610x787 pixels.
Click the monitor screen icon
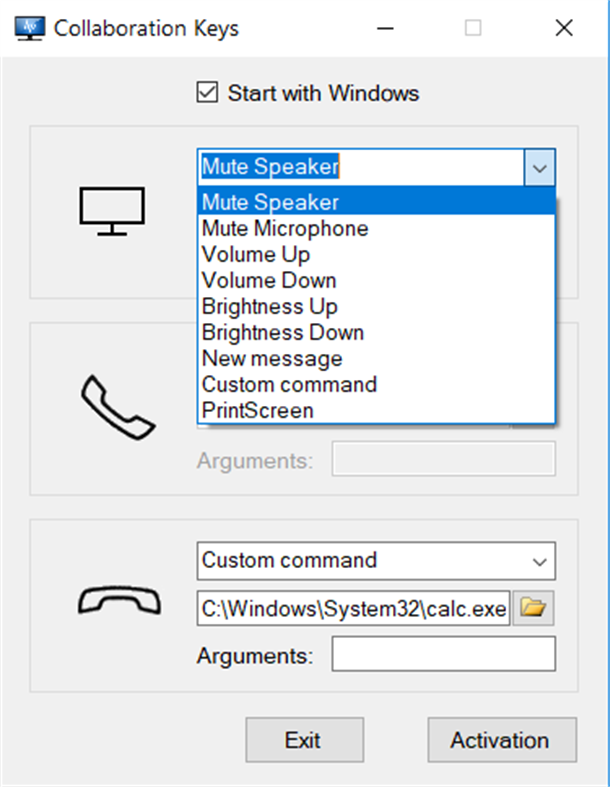click(112, 211)
